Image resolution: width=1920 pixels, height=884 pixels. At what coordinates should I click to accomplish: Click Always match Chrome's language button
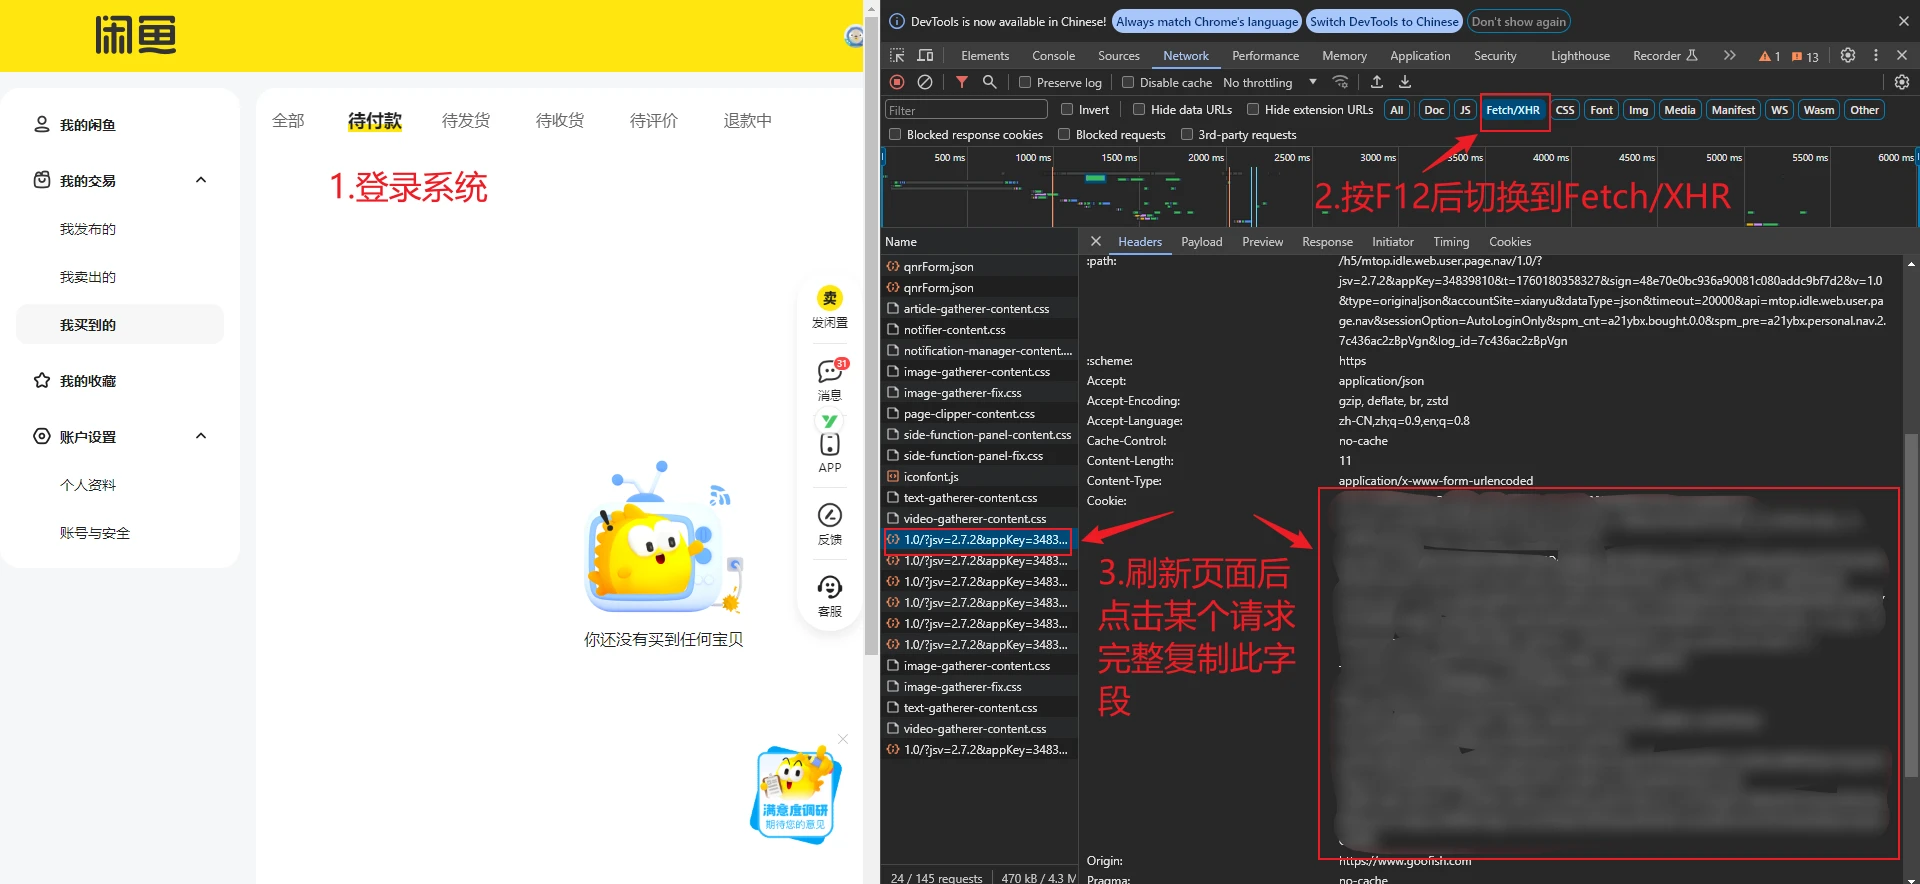click(x=1207, y=21)
